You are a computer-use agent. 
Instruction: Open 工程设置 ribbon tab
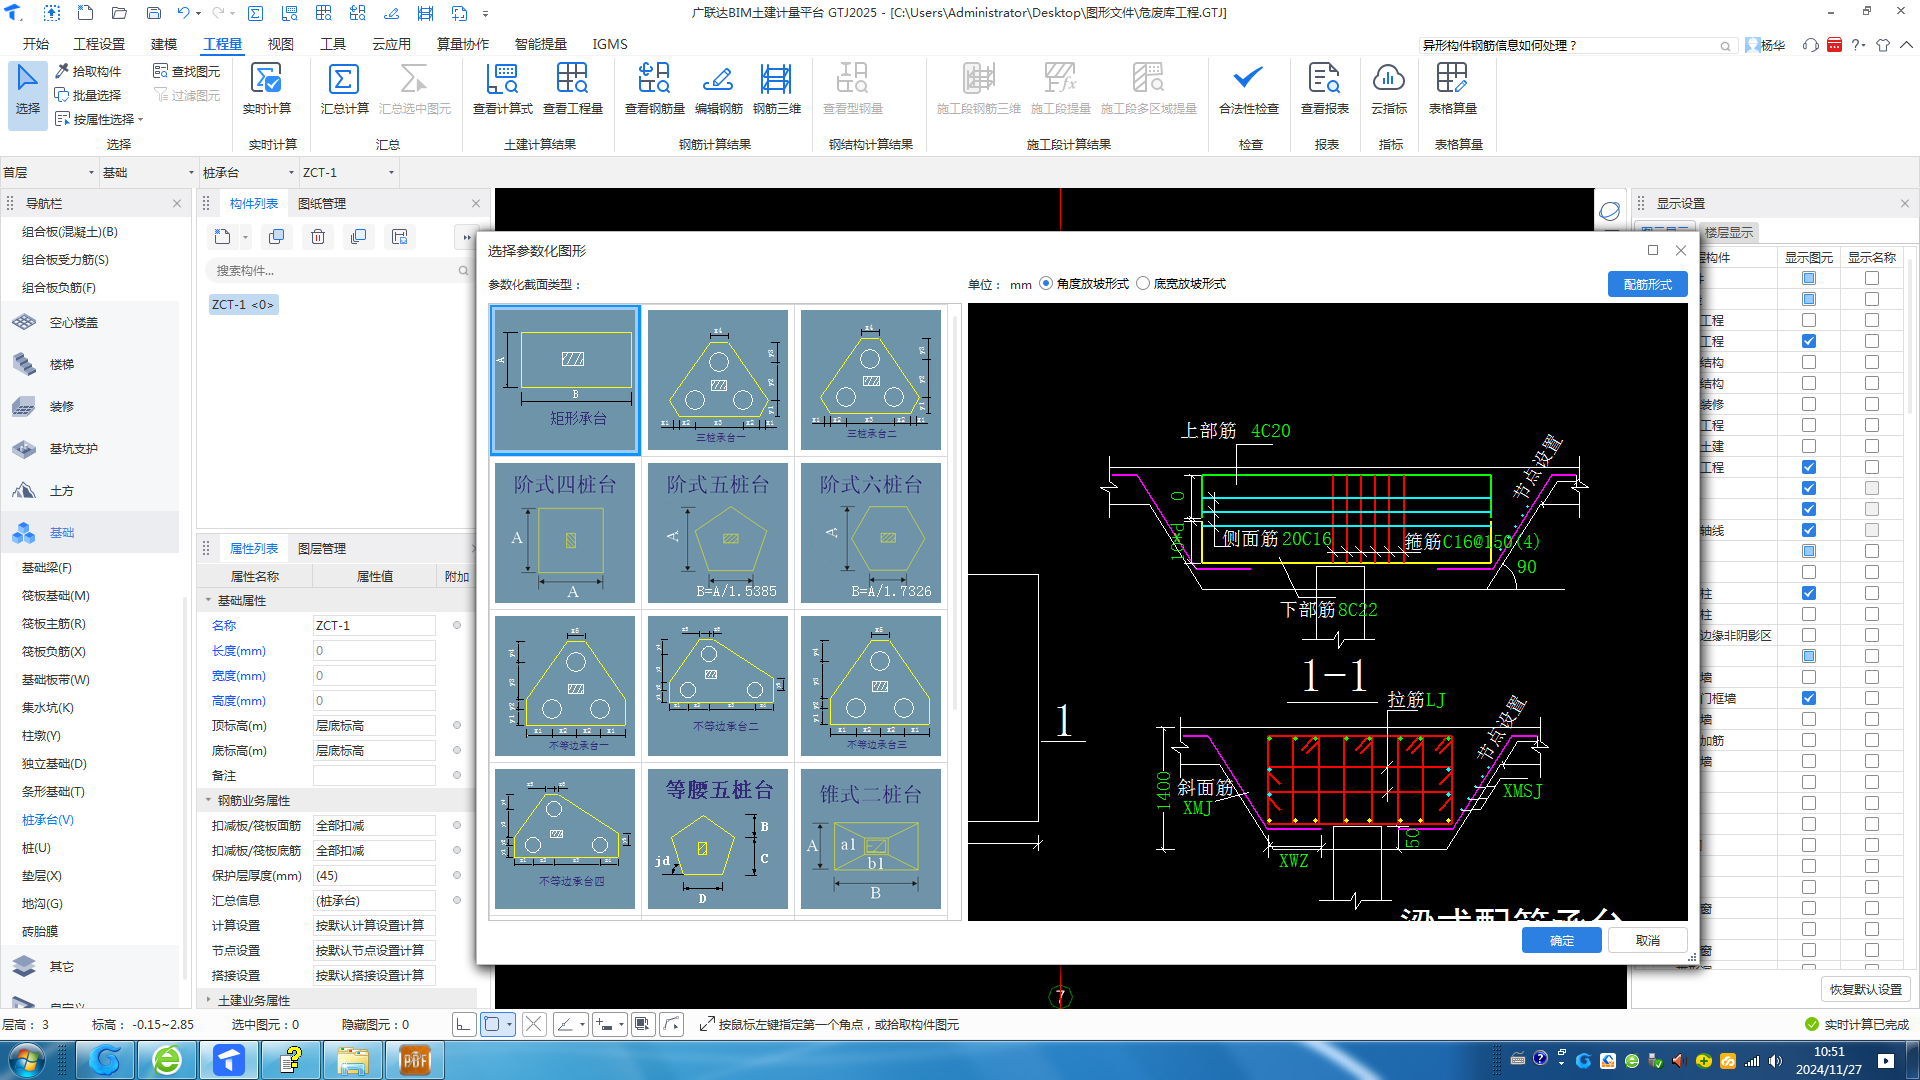tap(99, 44)
